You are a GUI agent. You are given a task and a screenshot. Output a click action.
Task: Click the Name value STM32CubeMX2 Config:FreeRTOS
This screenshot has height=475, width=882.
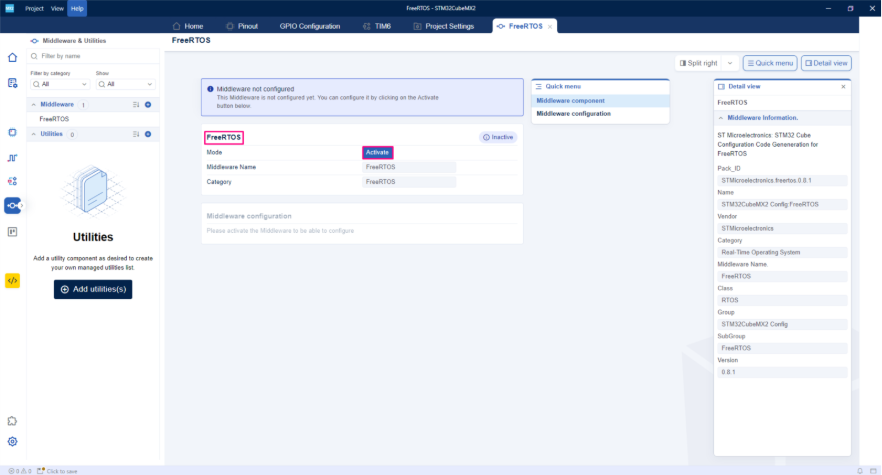click(x=782, y=204)
